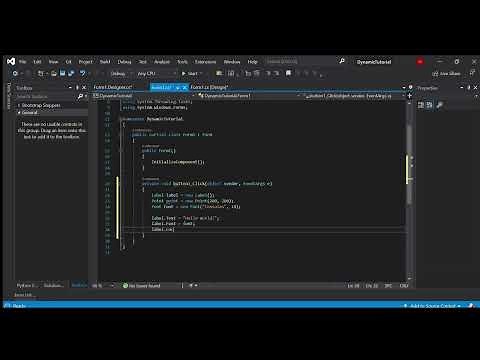Click the Alphabetical sort icon in Properties

click(429, 105)
